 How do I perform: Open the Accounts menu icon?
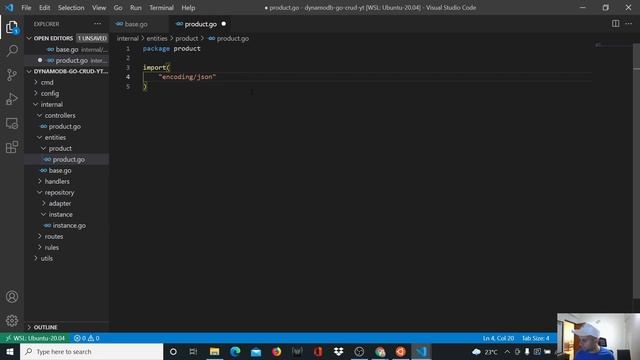[12, 297]
